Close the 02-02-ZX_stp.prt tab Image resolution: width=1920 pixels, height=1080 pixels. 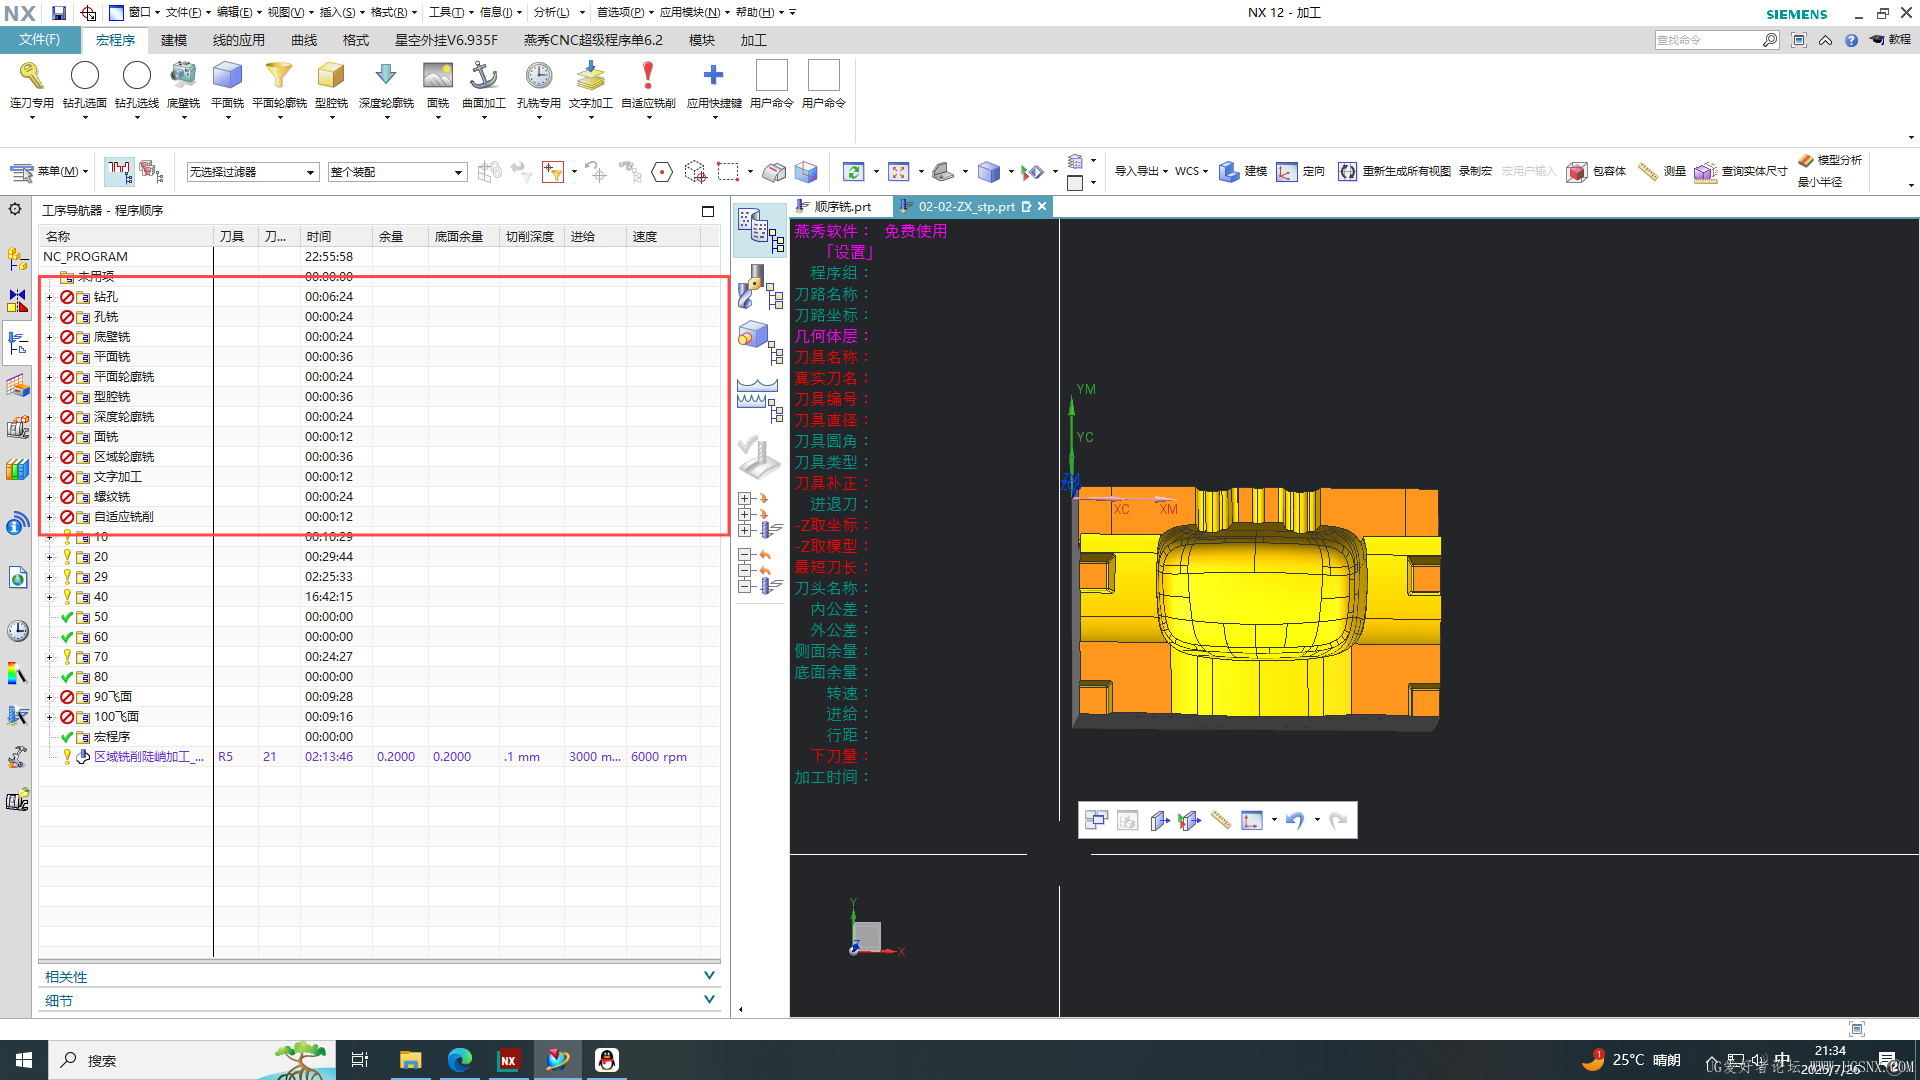coord(1042,206)
